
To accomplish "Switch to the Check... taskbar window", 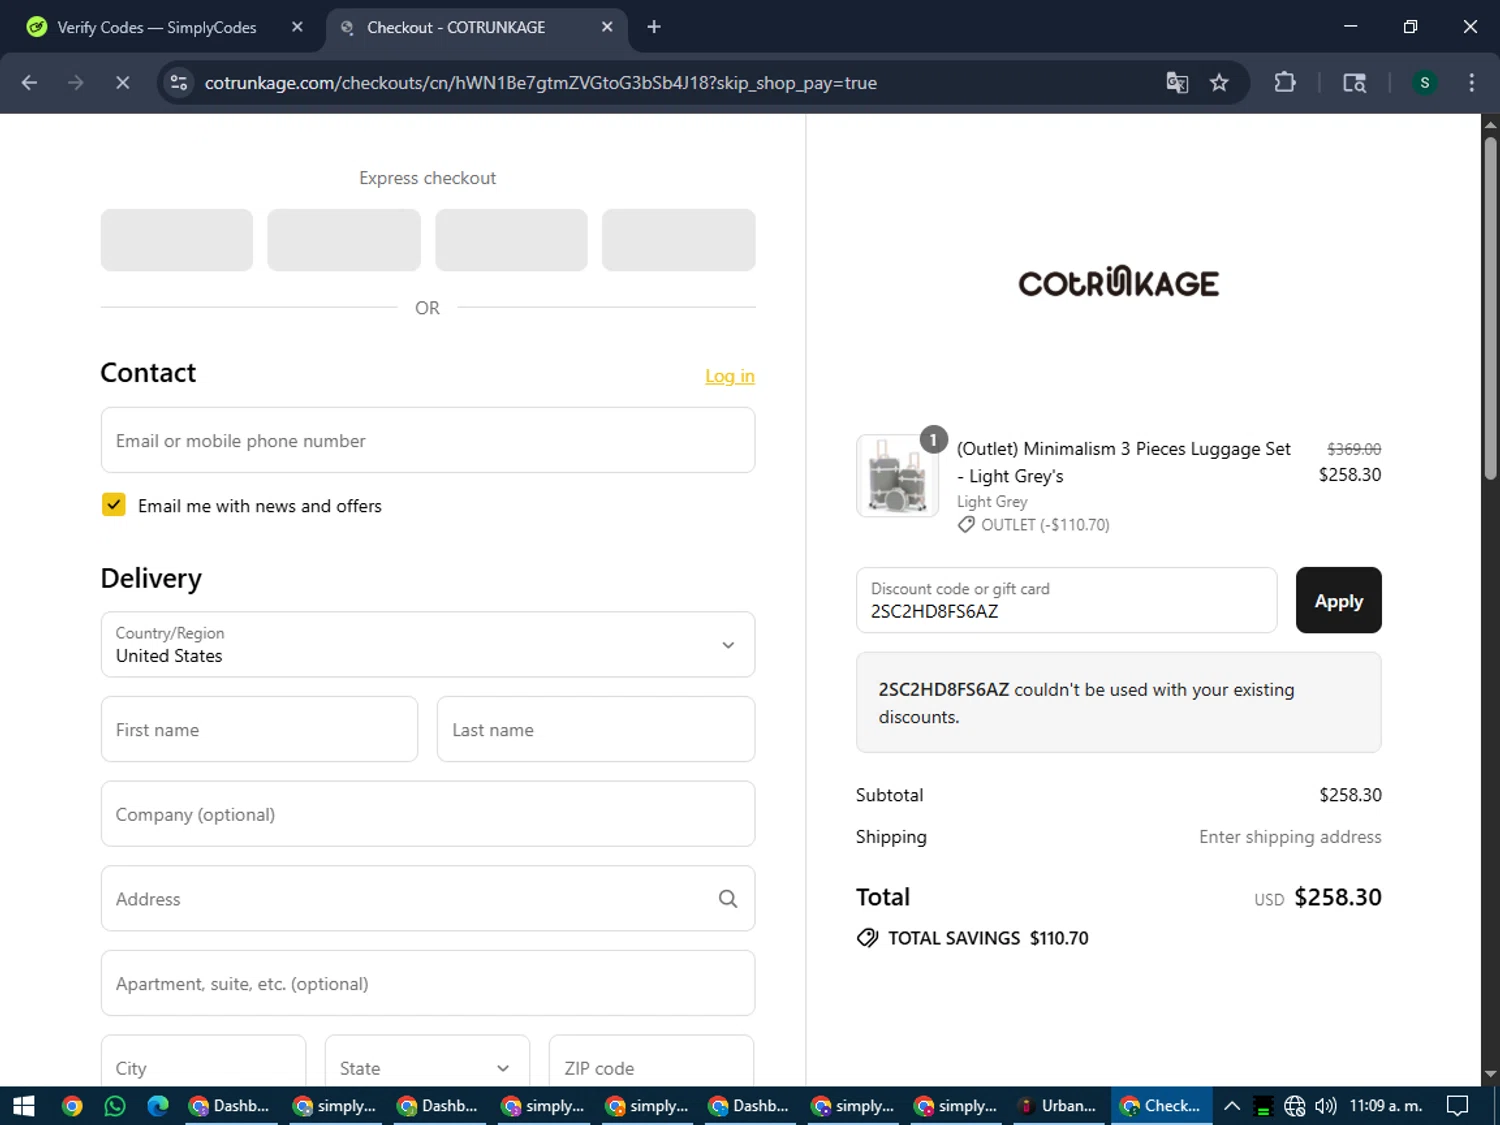I will 1161,1106.
